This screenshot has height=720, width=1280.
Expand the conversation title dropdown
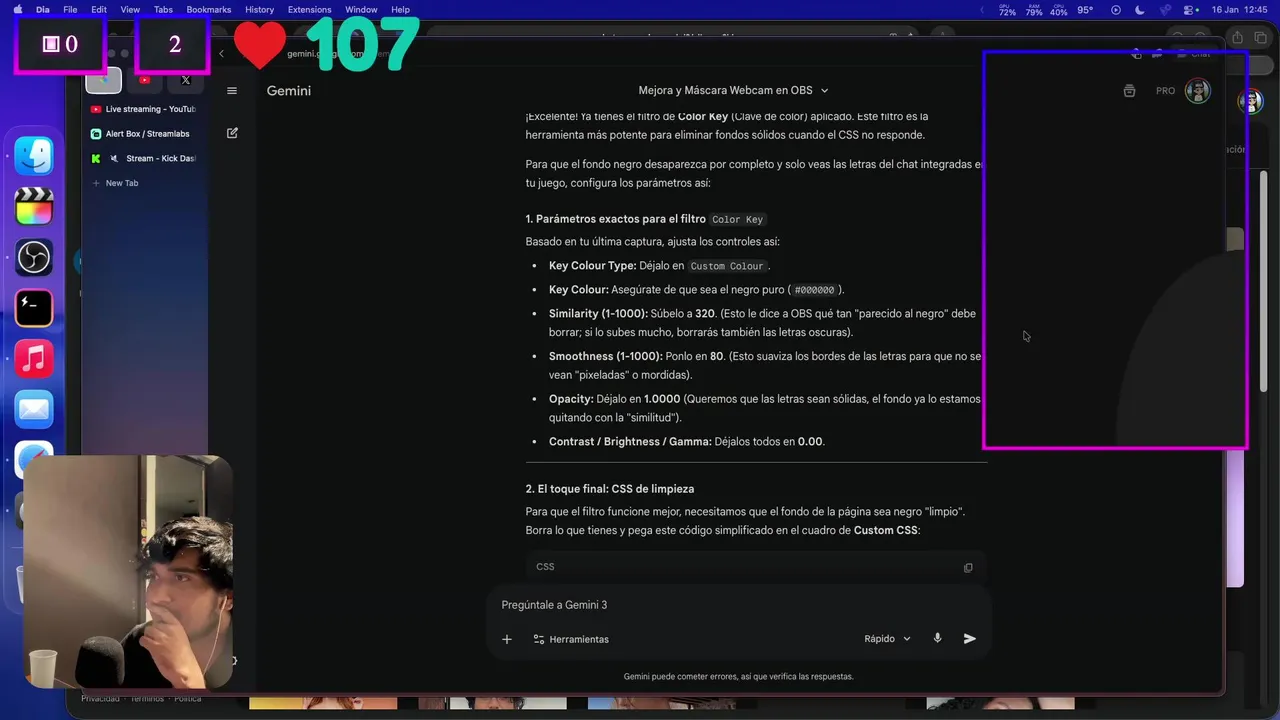(x=824, y=91)
